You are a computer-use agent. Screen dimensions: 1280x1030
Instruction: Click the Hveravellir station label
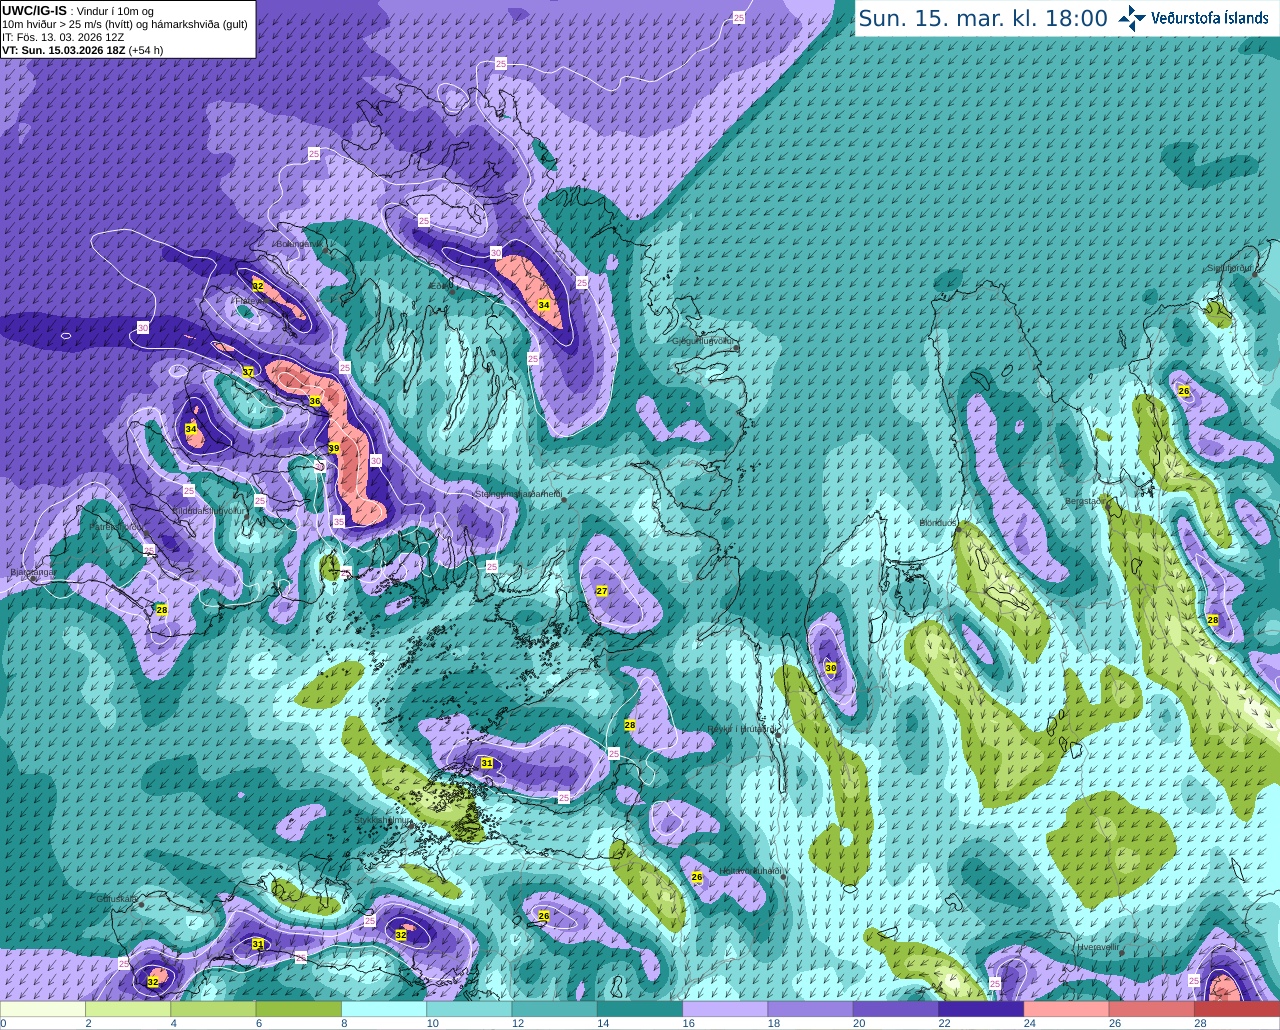[1097, 947]
